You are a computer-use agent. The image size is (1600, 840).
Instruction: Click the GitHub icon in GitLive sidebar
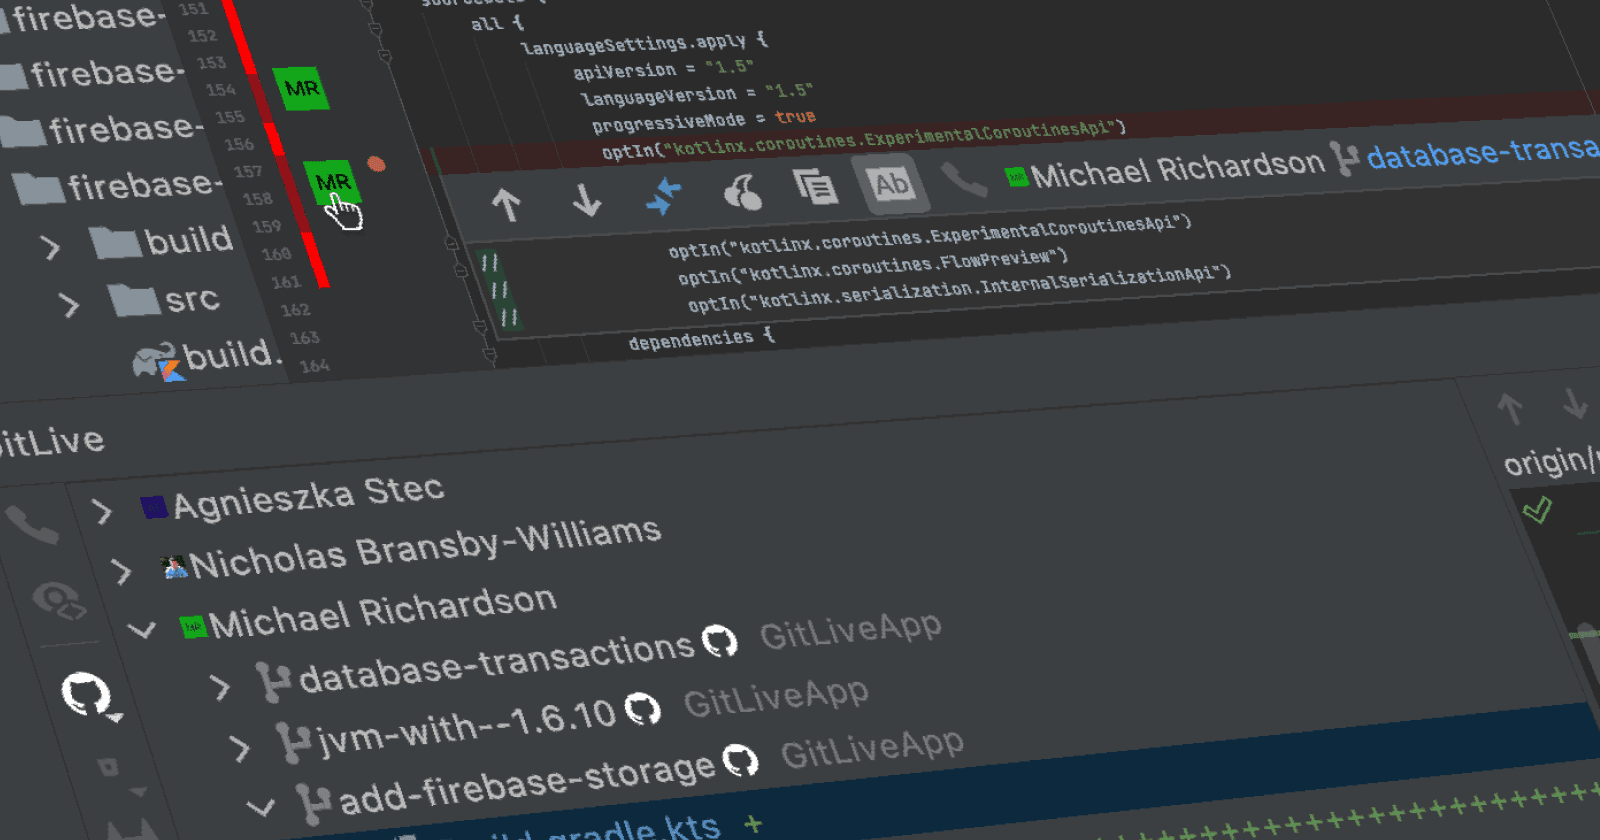[87, 693]
